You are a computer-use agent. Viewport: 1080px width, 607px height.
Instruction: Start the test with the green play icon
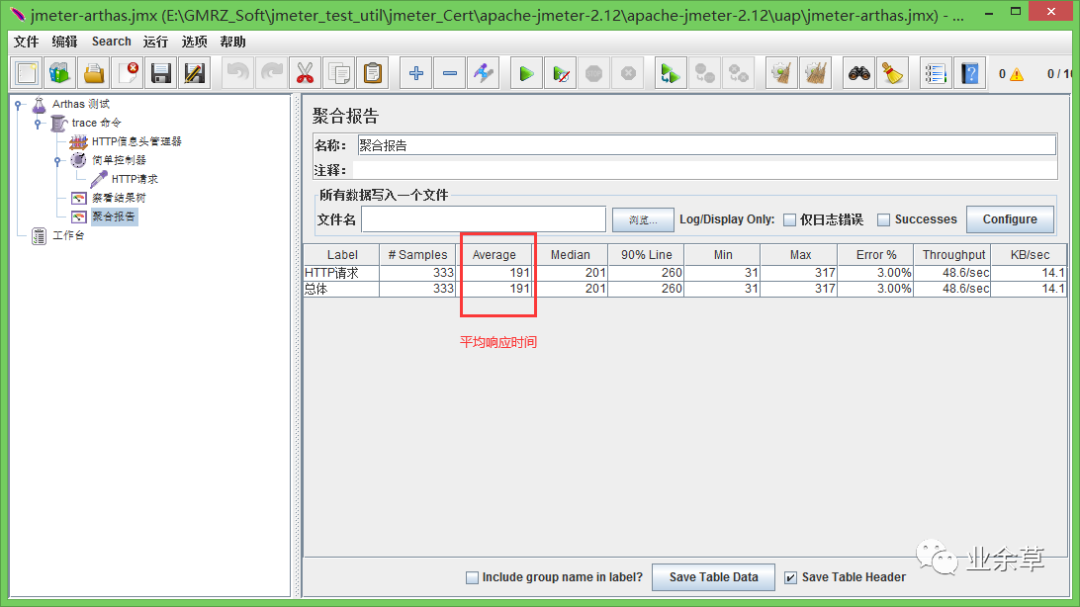(x=526, y=73)
